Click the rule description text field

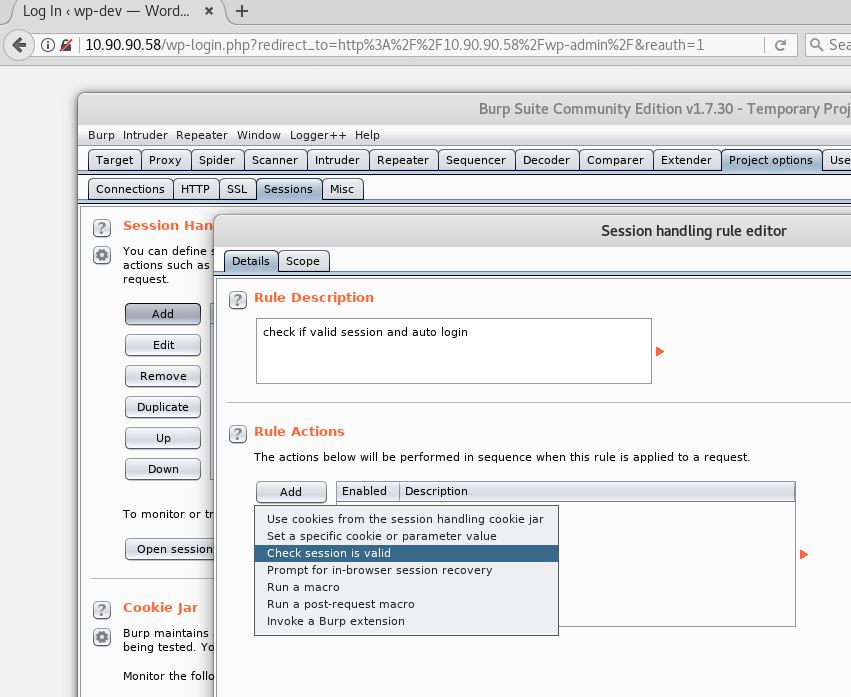coord(454,351)
